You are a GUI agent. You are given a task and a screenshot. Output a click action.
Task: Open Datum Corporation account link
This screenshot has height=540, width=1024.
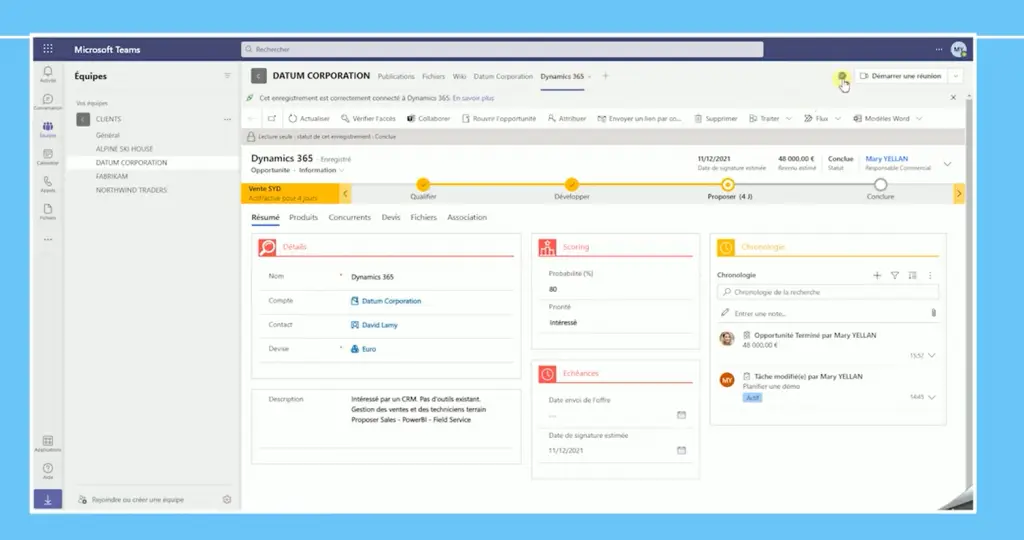pyautogui.click(x=391, y=301)
